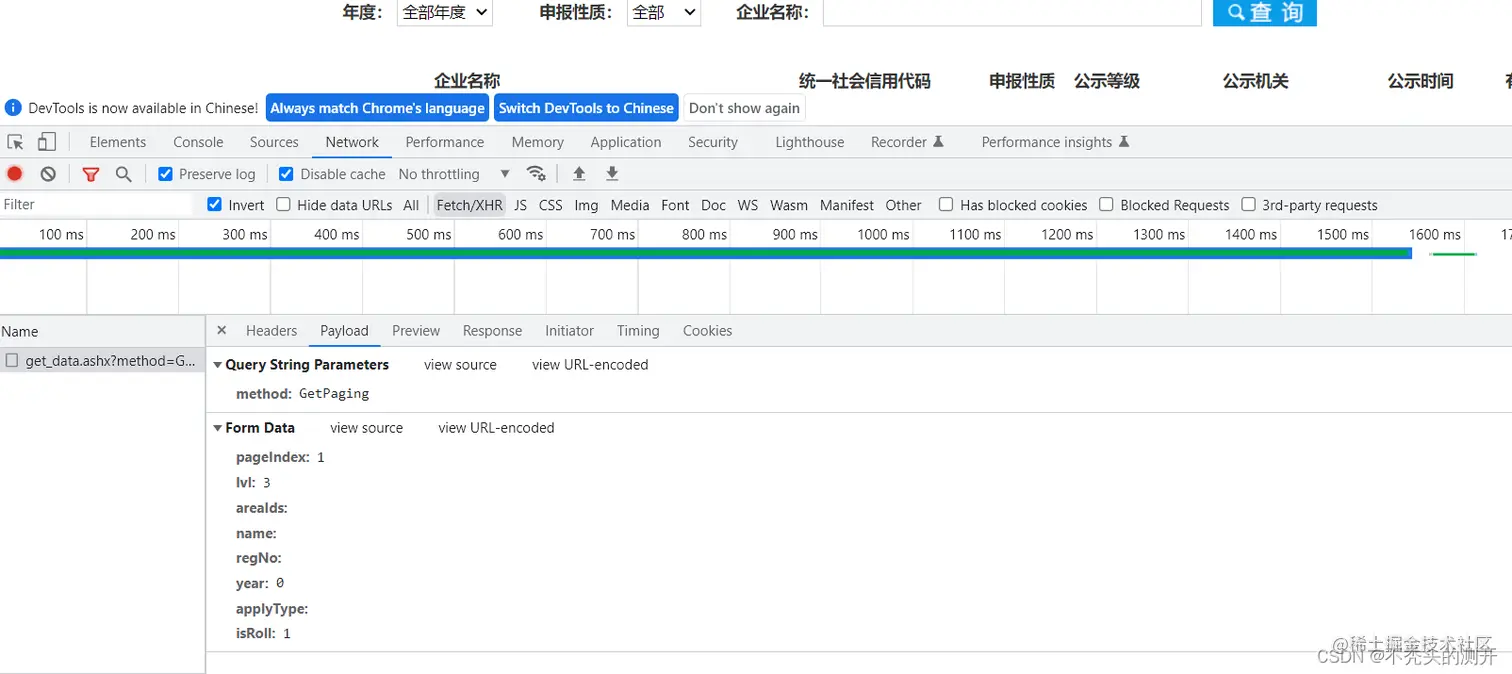This screenshot has height=674, width=1512.
Task: Enable Hide data URLs checkbox
Action: (283, 205)
